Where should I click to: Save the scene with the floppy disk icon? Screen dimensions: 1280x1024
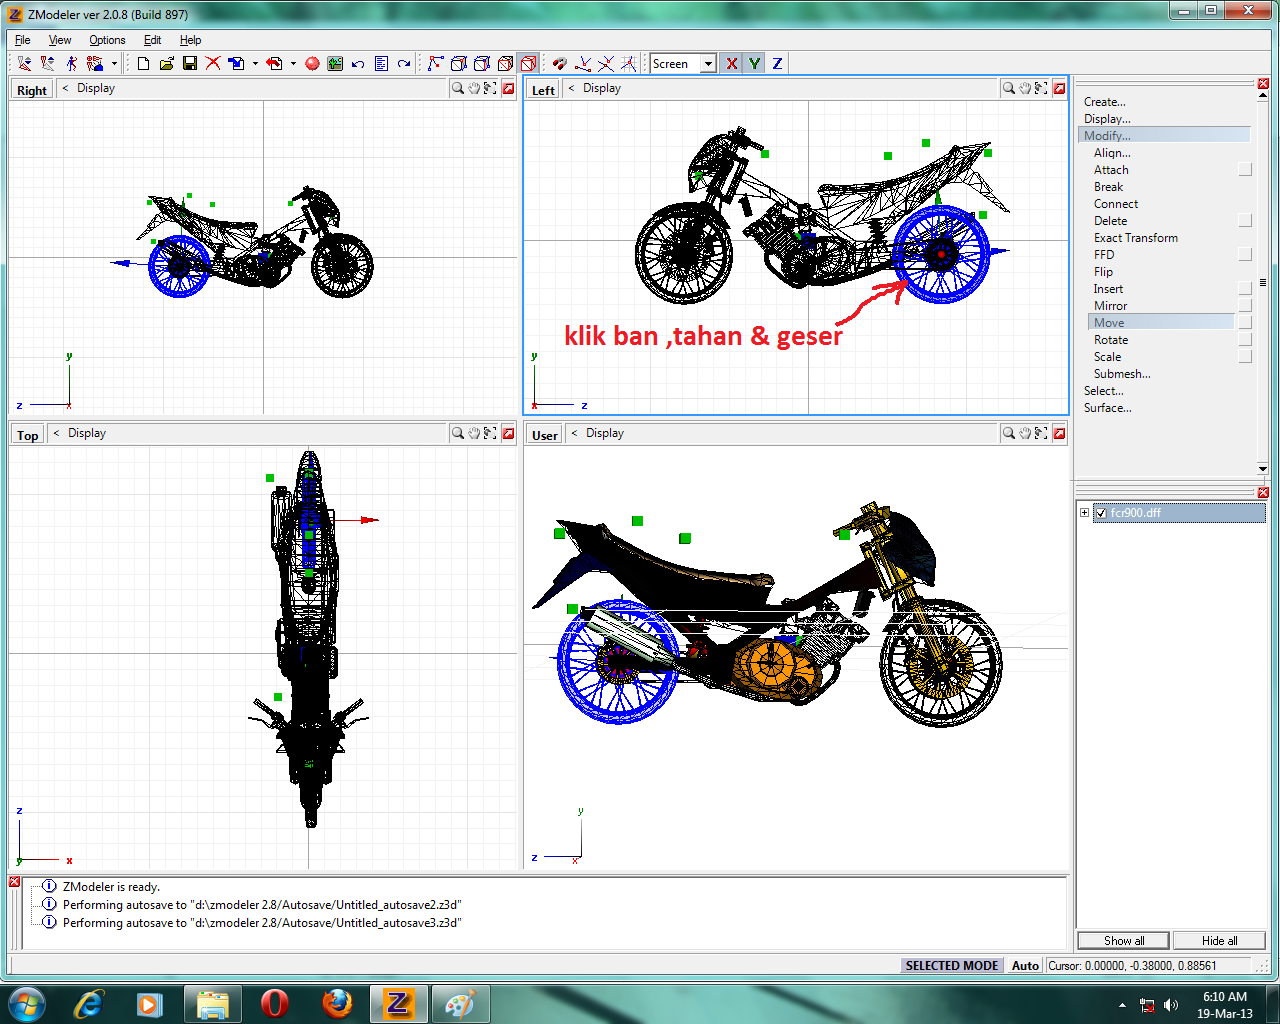click(x=190, y=63)
